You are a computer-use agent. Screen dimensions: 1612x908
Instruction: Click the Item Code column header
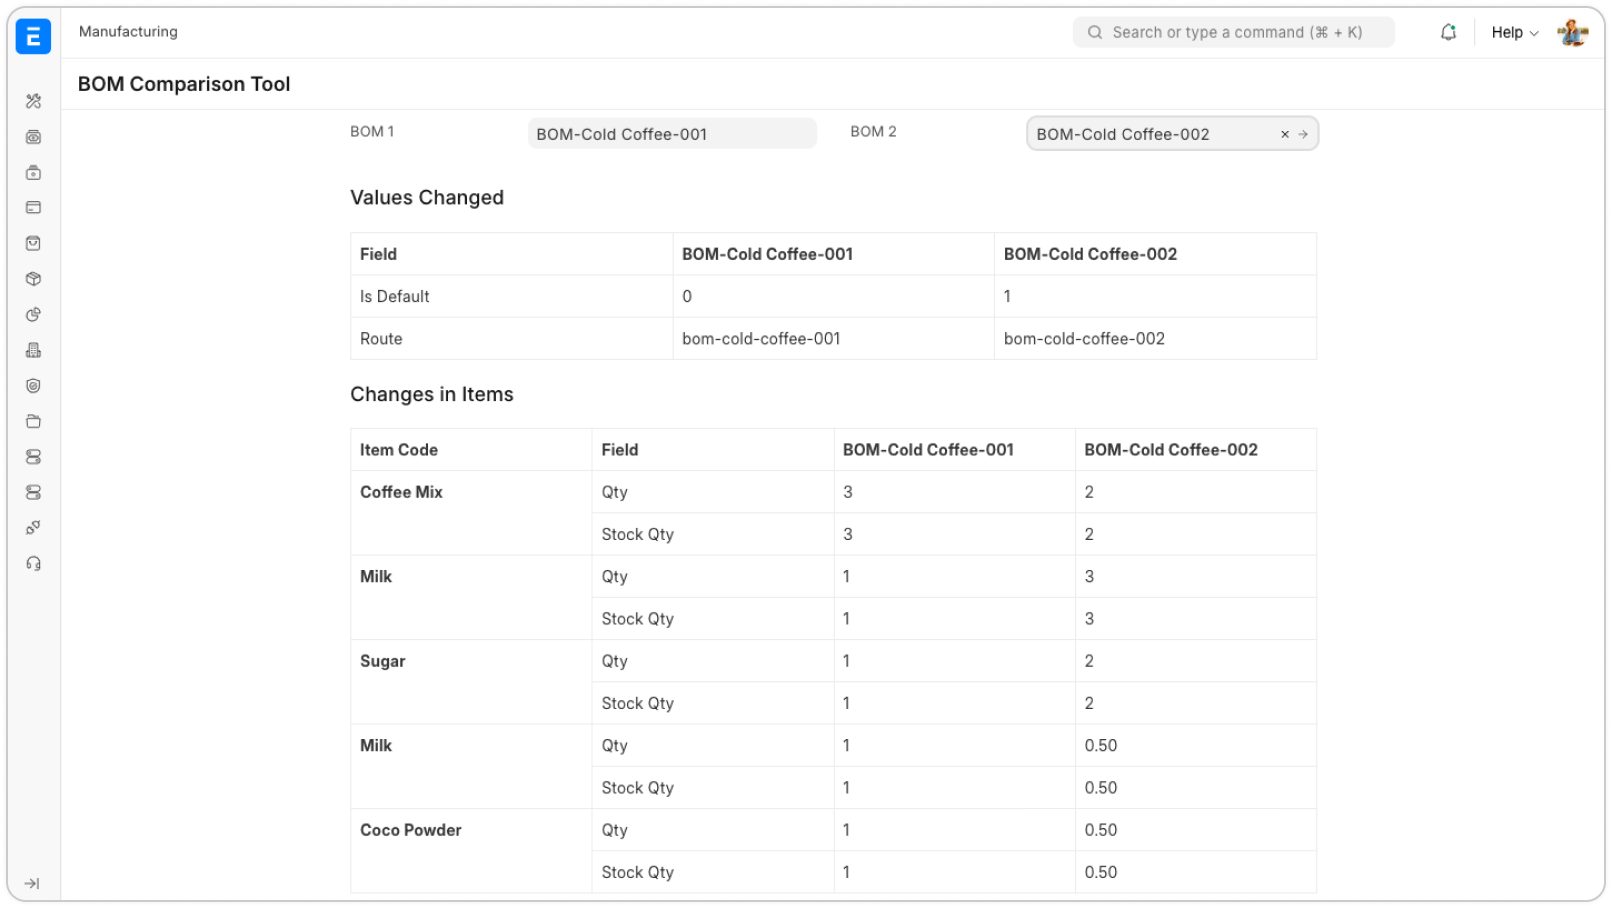click(399, 450)
